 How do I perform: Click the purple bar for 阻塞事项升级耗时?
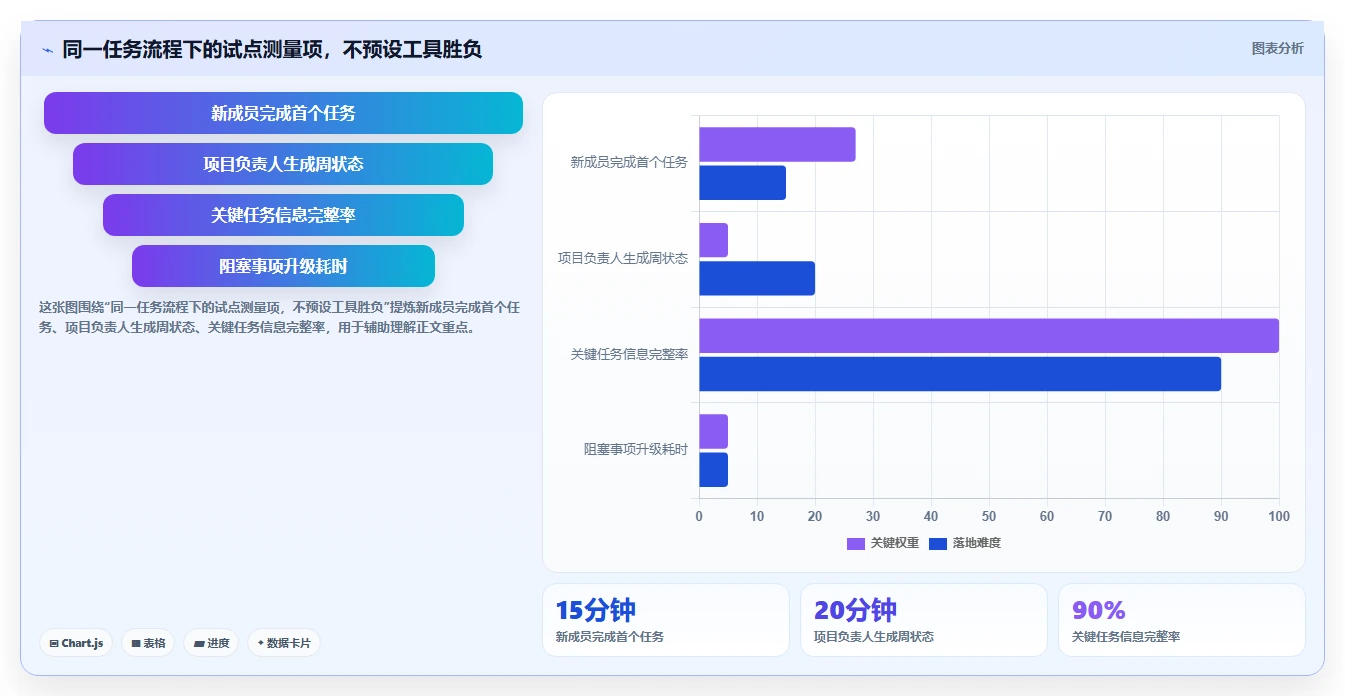click(713, 431)
